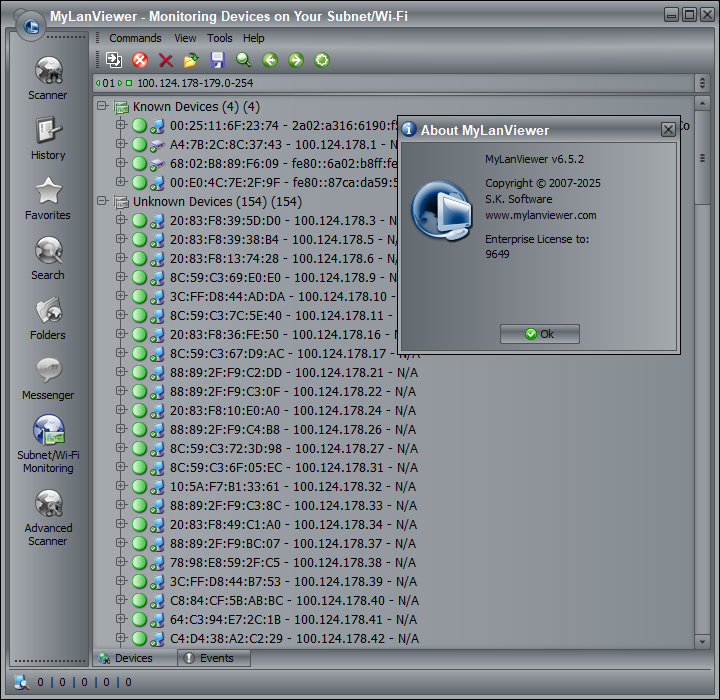Screen dimensions: 720x700
Task: Collapse the Unknown Devices group
Action: [102, 201]
